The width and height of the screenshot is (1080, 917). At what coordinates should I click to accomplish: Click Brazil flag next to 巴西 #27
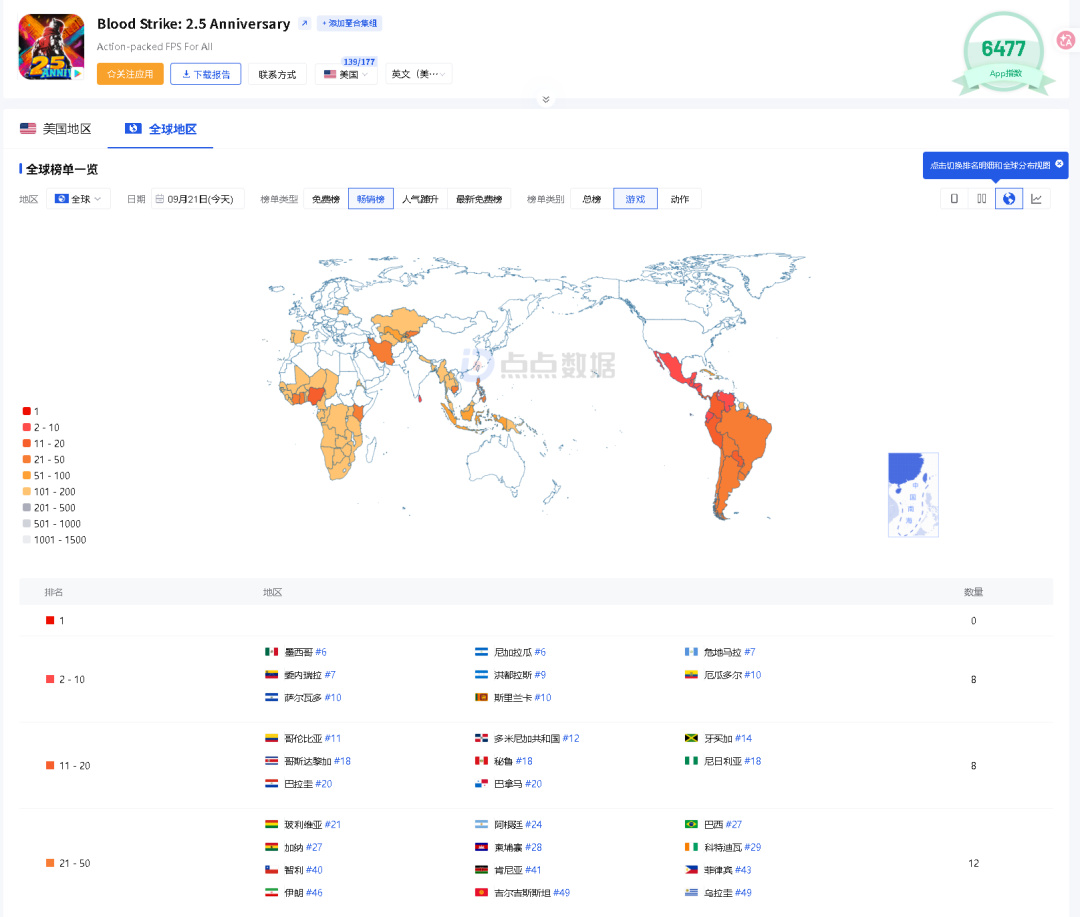692,824
